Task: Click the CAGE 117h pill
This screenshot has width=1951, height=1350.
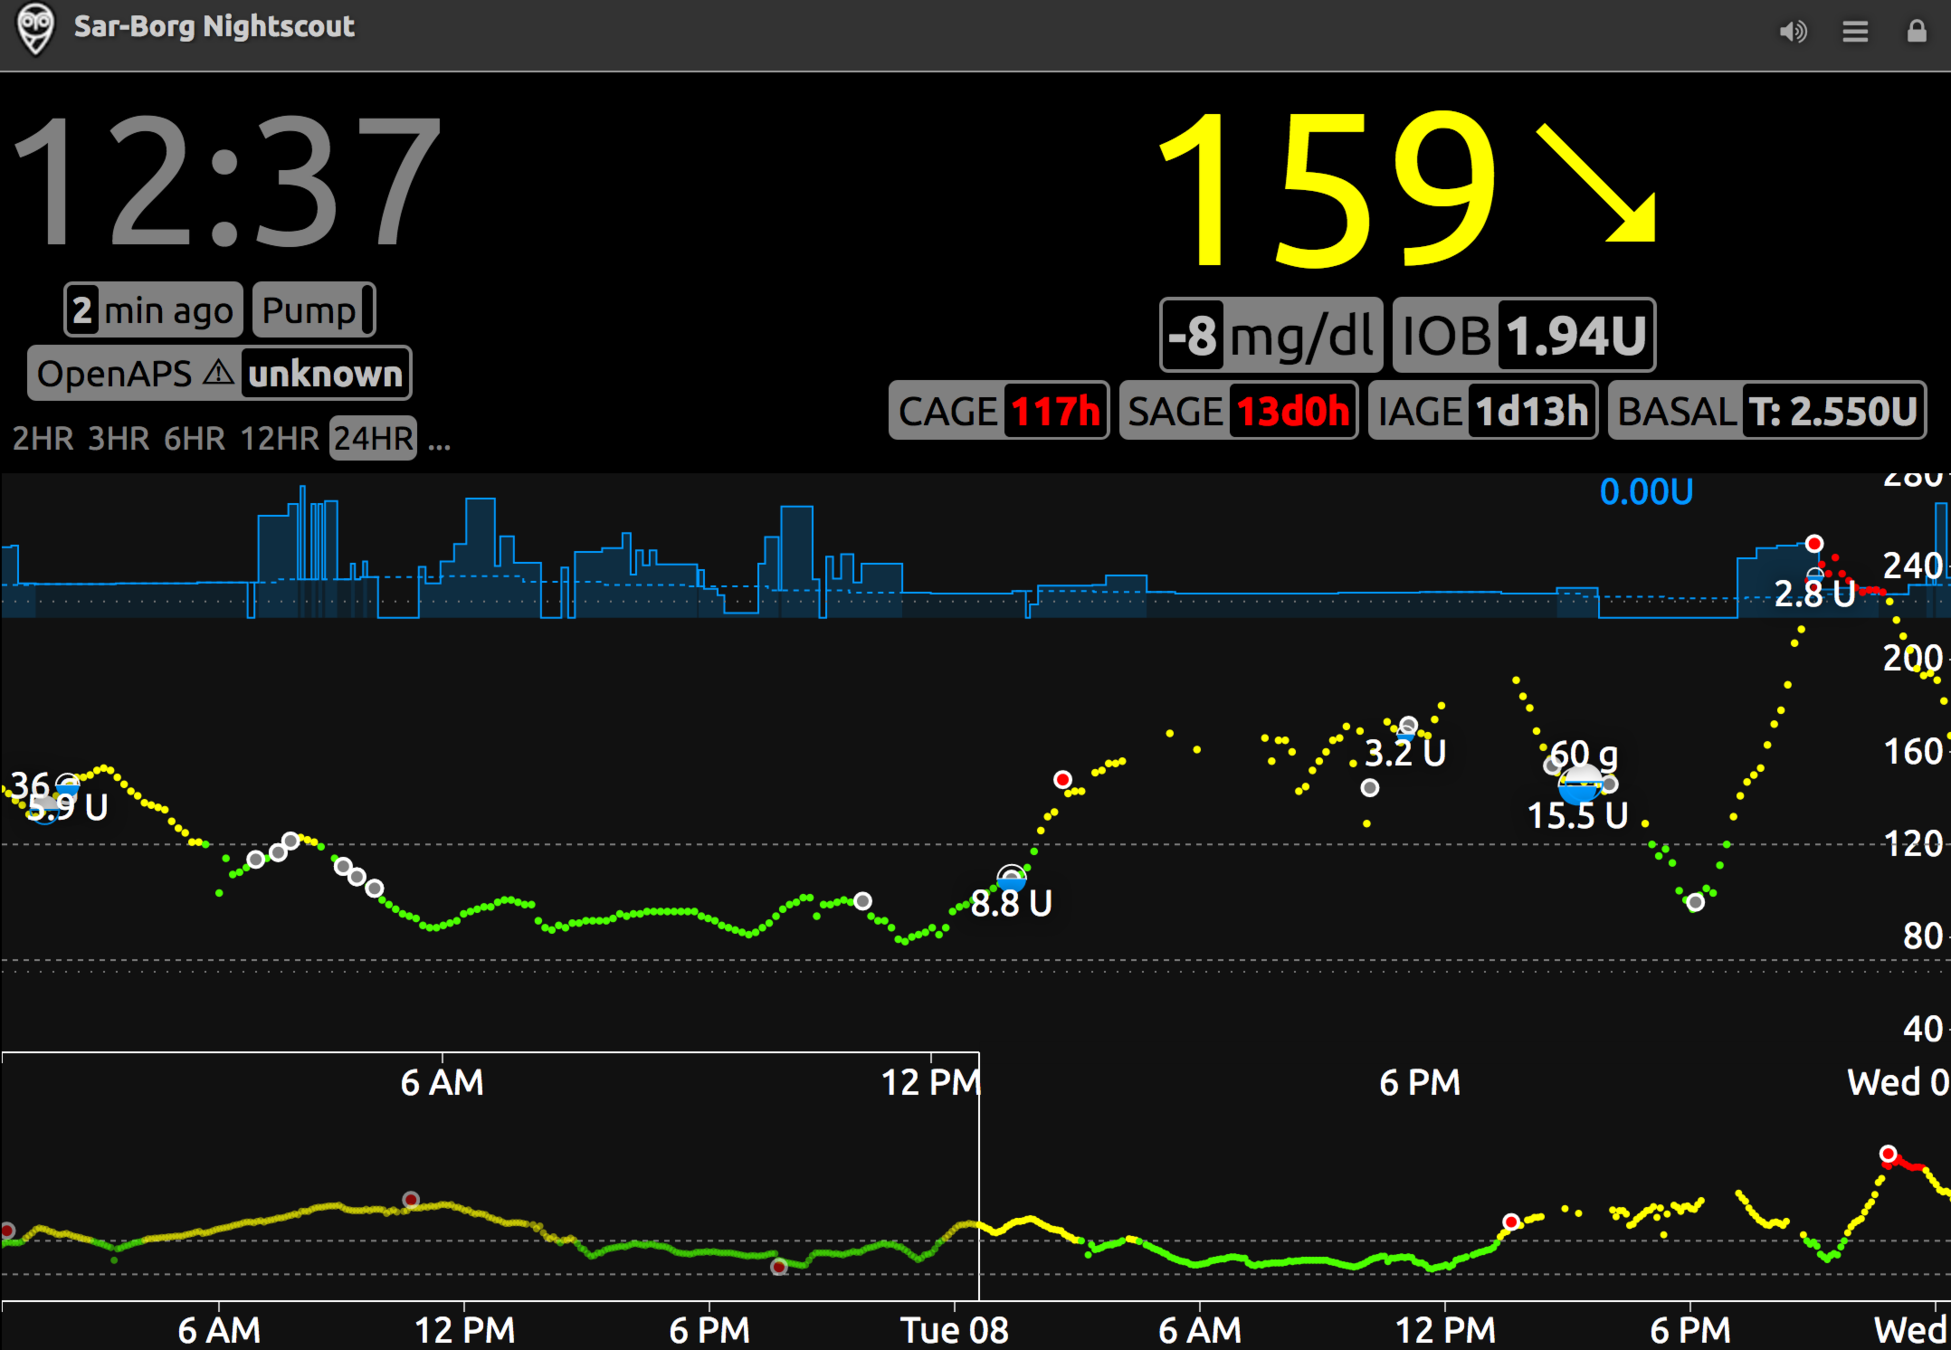Action: click(998, 411)
